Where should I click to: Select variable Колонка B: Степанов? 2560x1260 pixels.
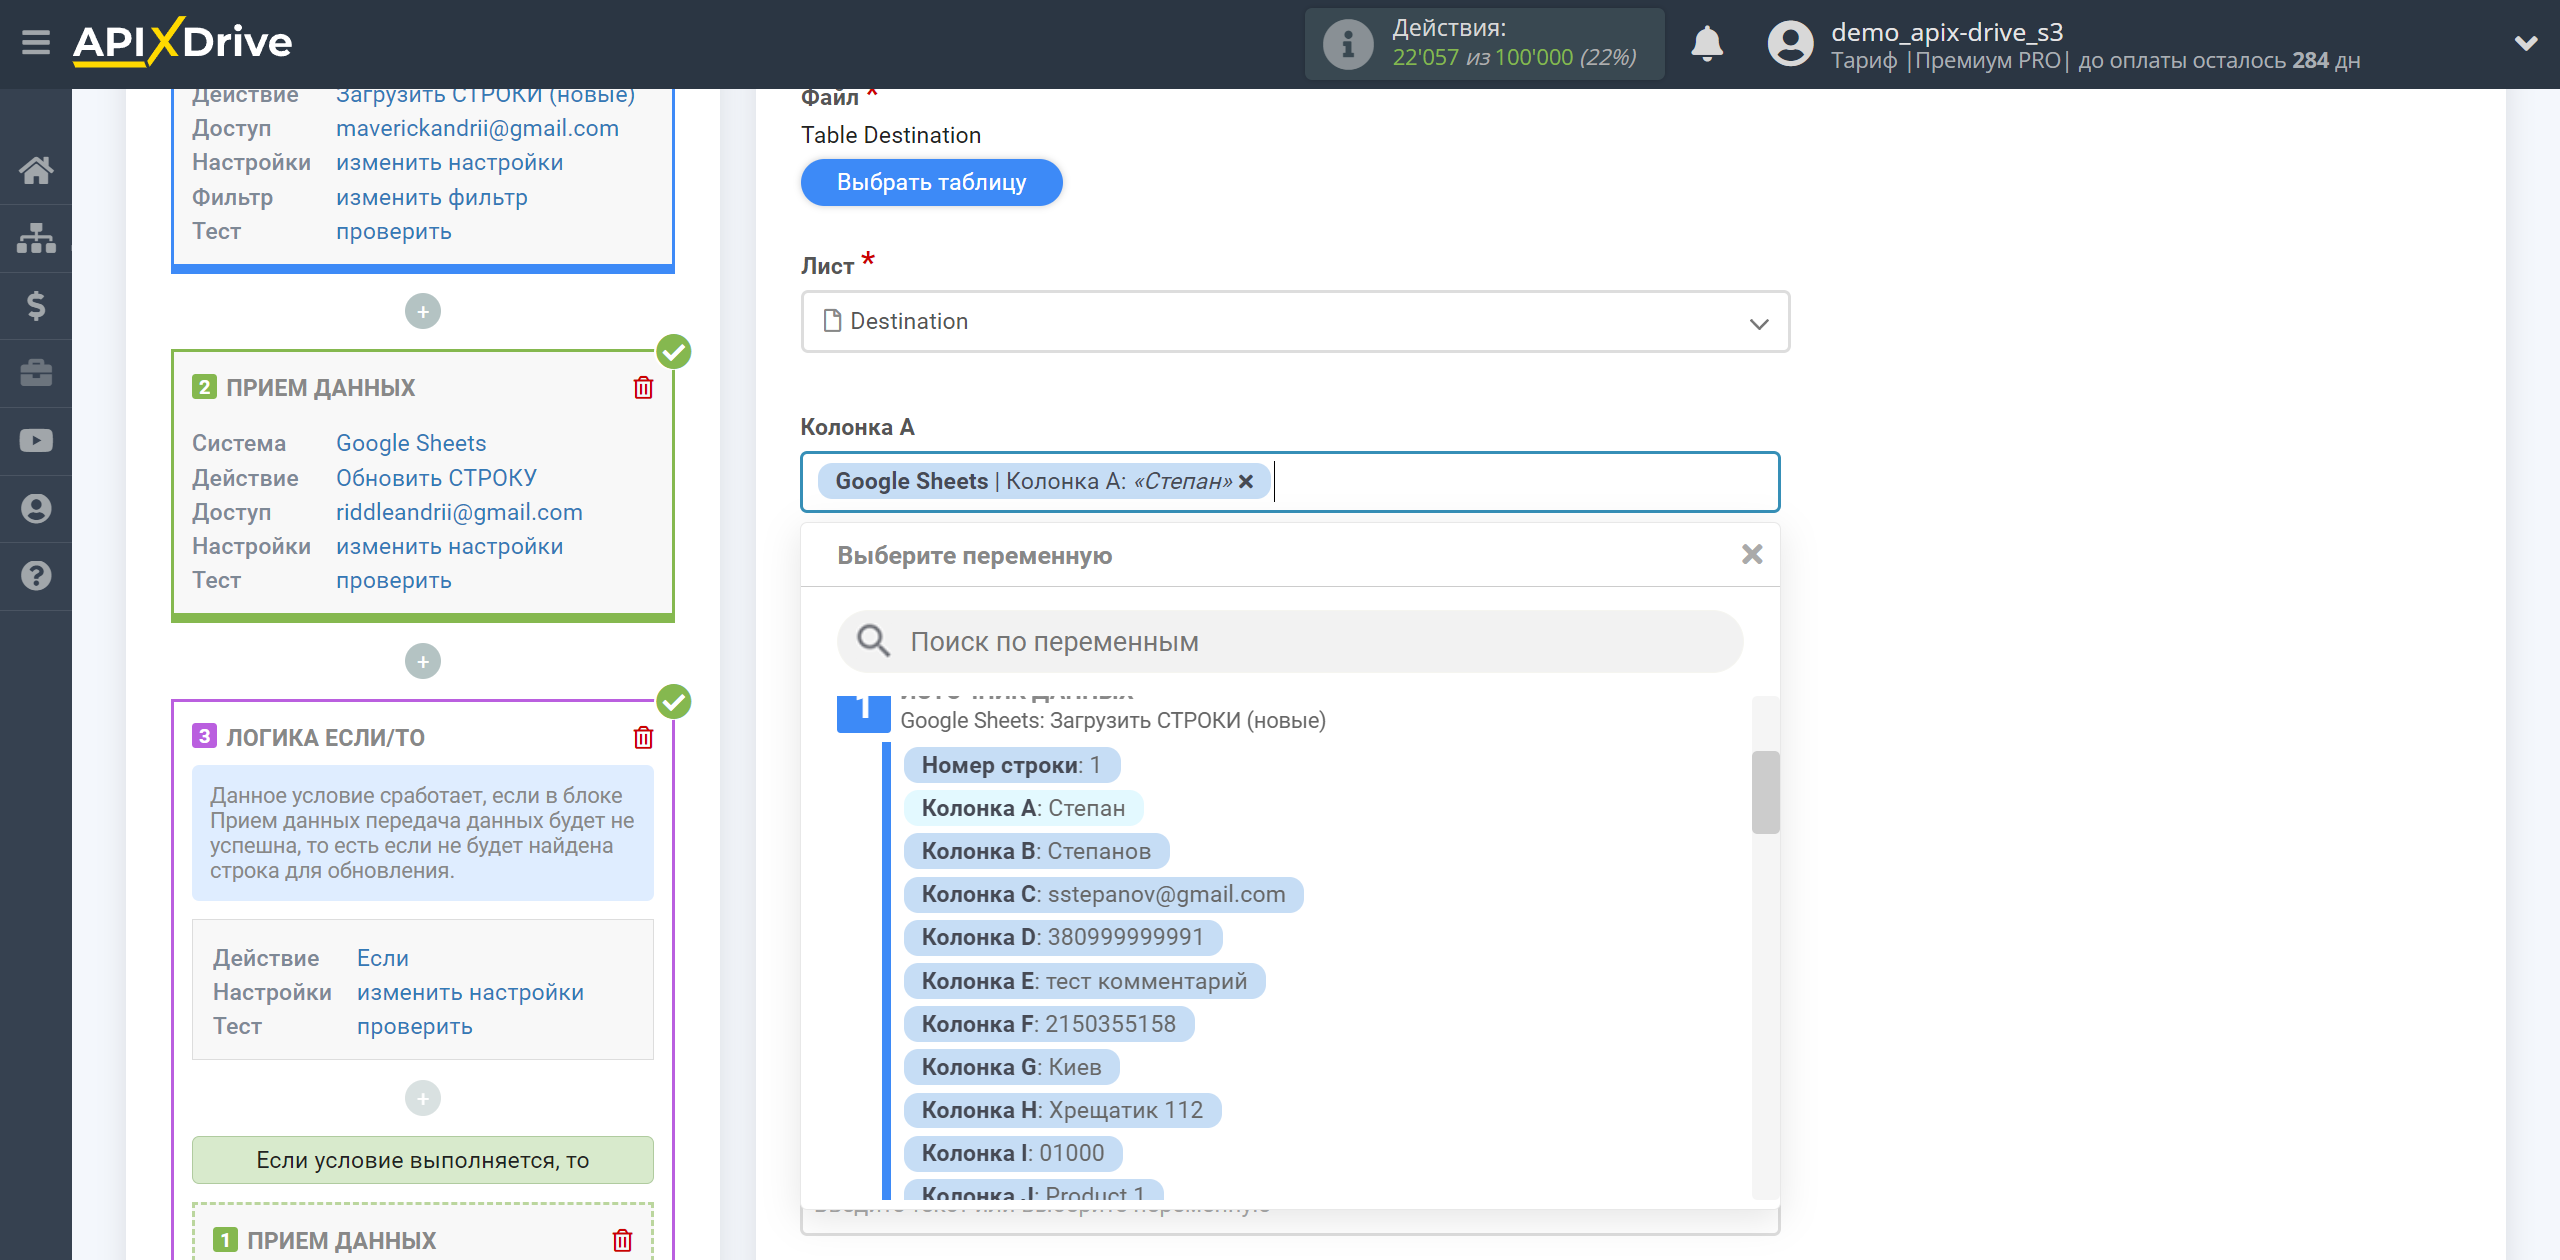point(1036,852)
